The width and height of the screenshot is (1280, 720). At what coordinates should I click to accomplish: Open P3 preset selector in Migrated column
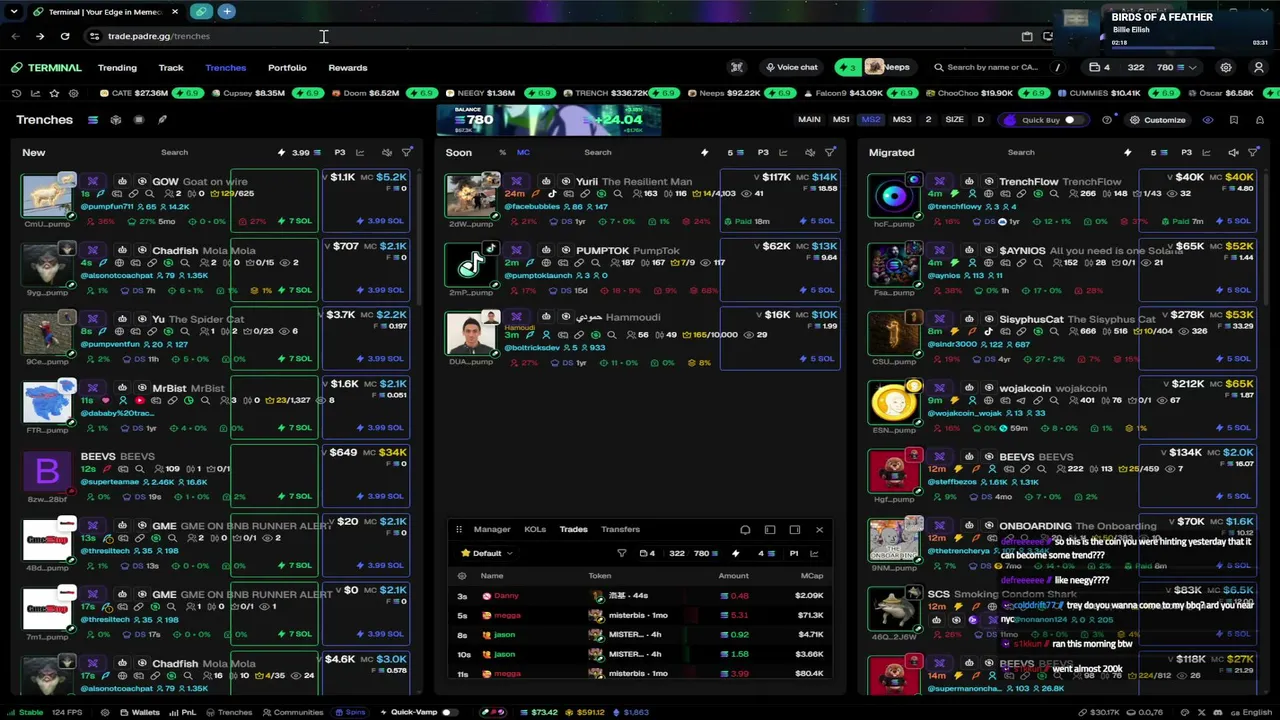pyautogui.click(x=1186, y=152)
